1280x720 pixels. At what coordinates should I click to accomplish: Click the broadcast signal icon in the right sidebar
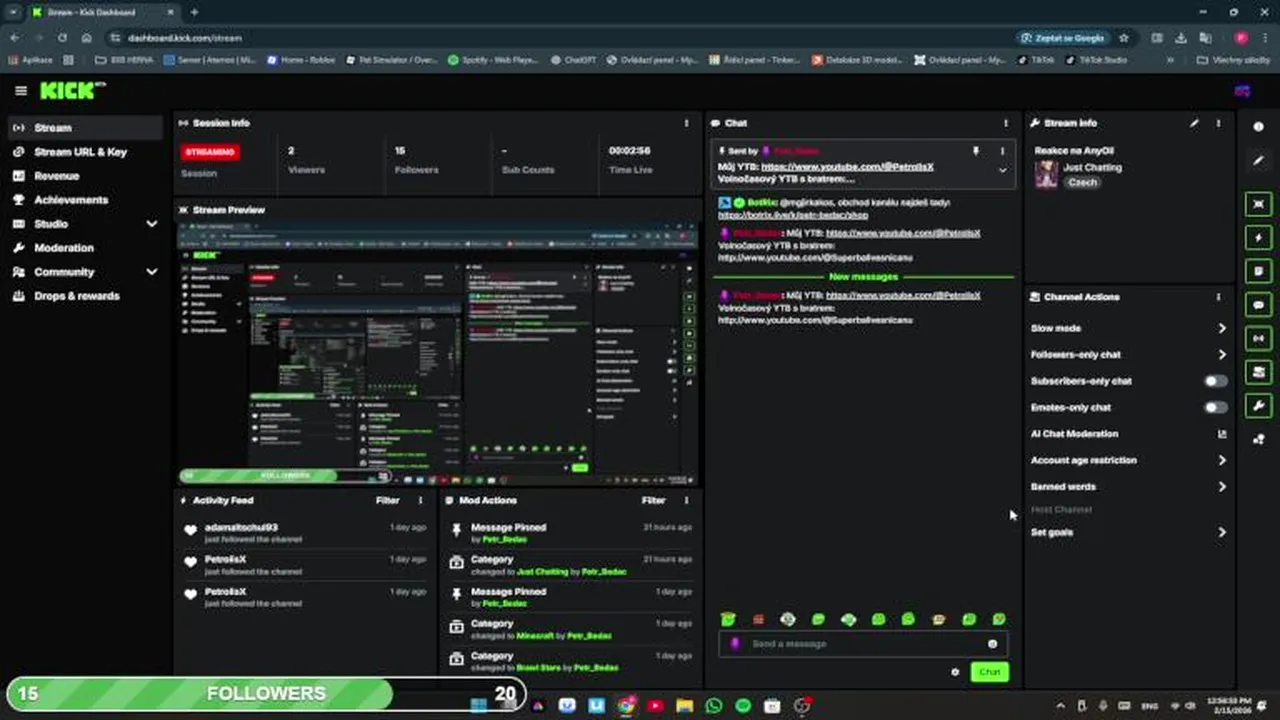pyautogui.click(x=1259, y=338)
